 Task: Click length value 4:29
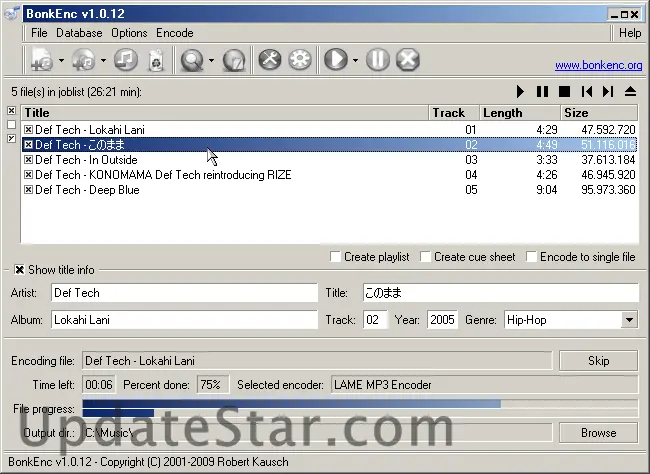547,130
